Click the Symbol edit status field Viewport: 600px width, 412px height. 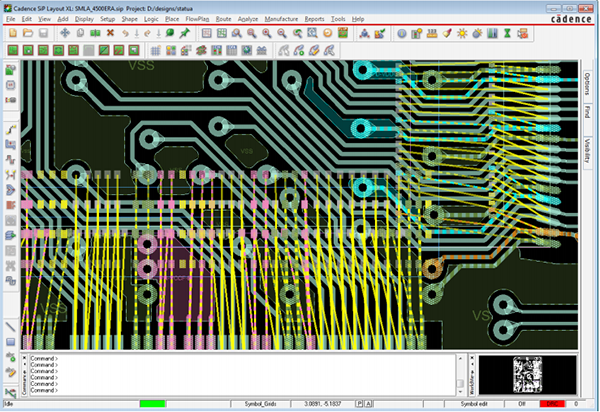point(474,404)
